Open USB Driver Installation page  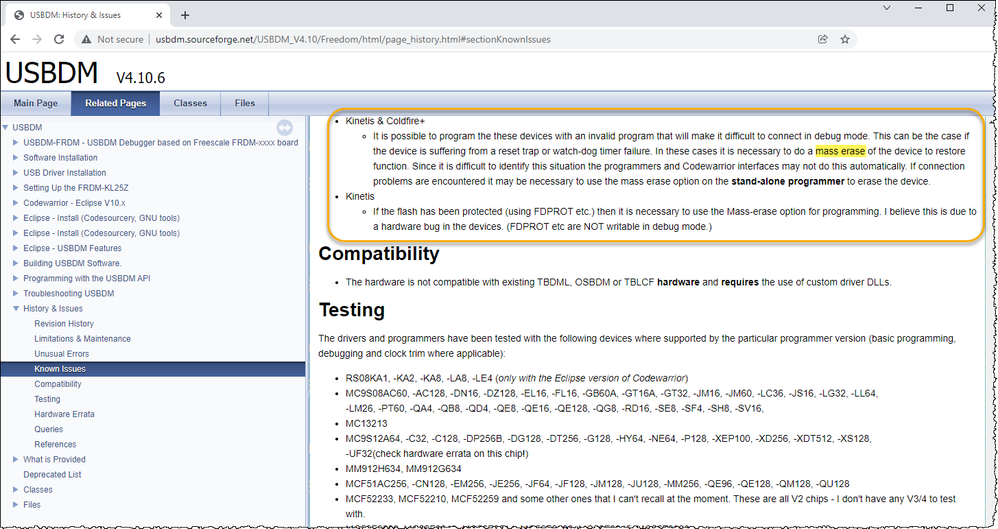click(65, 173)
